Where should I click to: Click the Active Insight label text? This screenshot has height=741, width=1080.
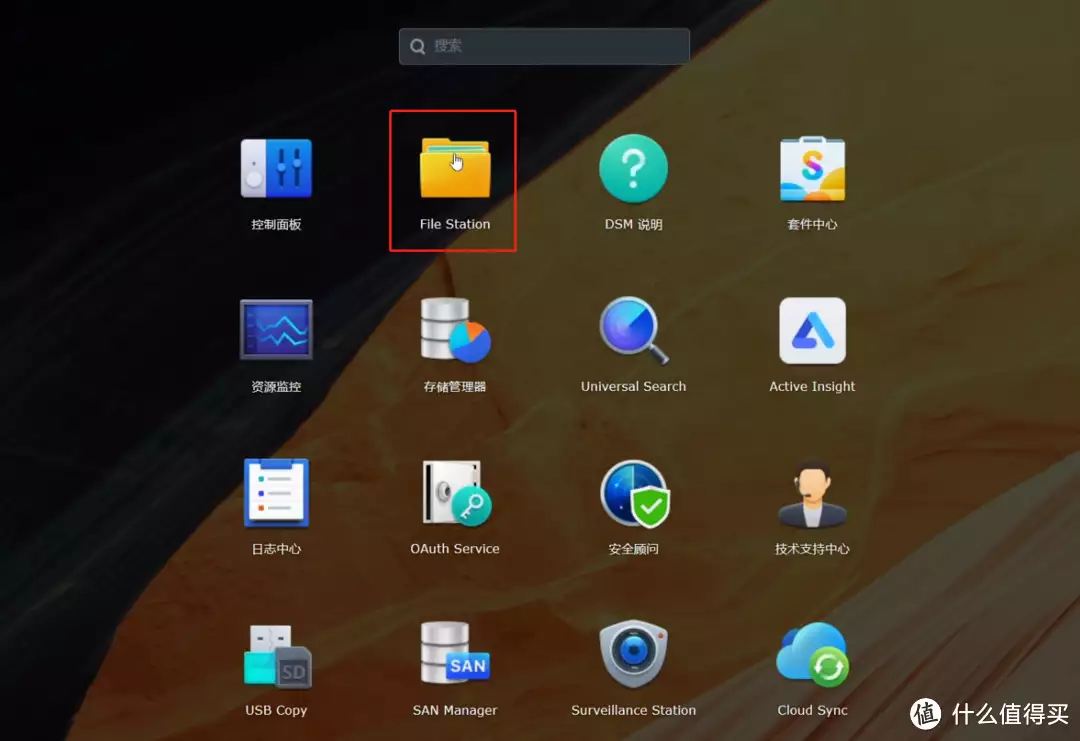(813, 386)
